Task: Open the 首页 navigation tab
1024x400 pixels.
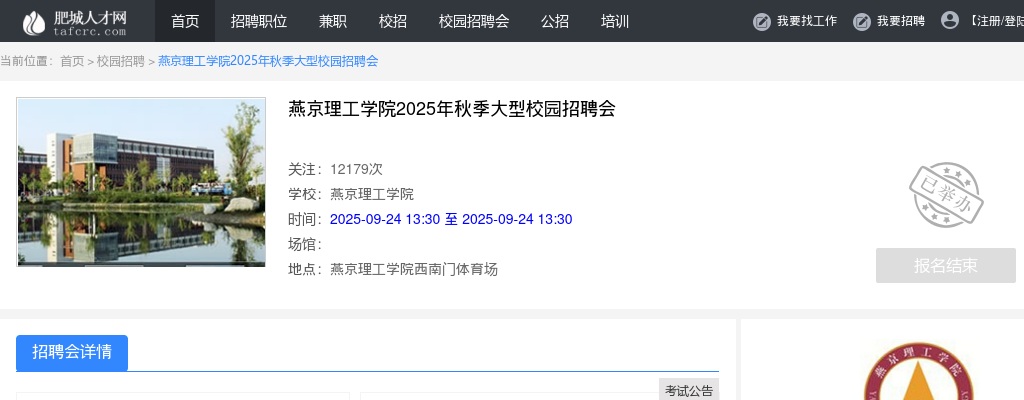Action: point(185,21)
